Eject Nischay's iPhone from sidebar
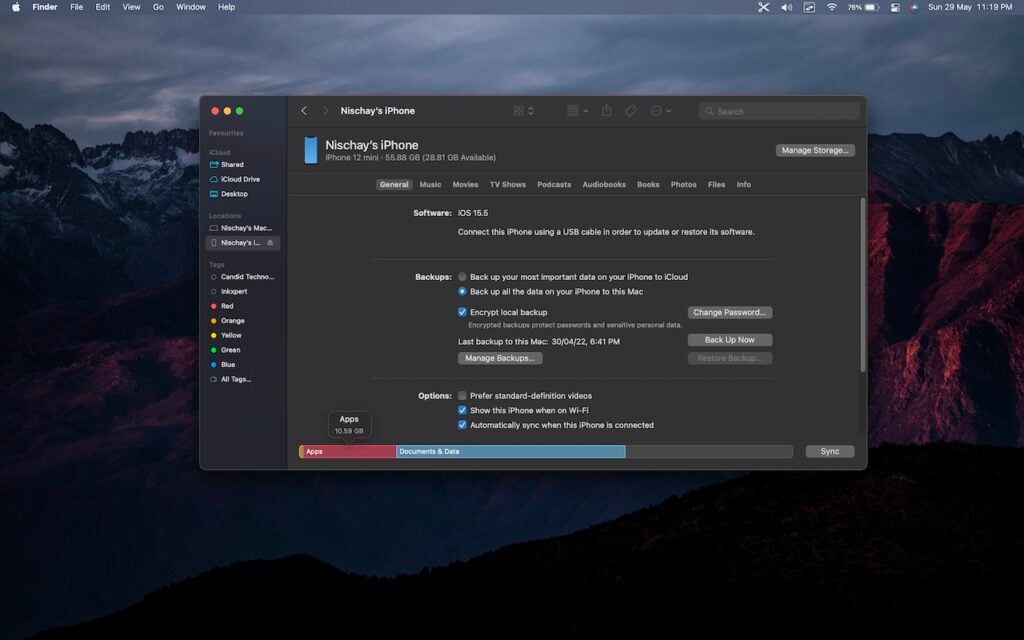 (270, 243)
